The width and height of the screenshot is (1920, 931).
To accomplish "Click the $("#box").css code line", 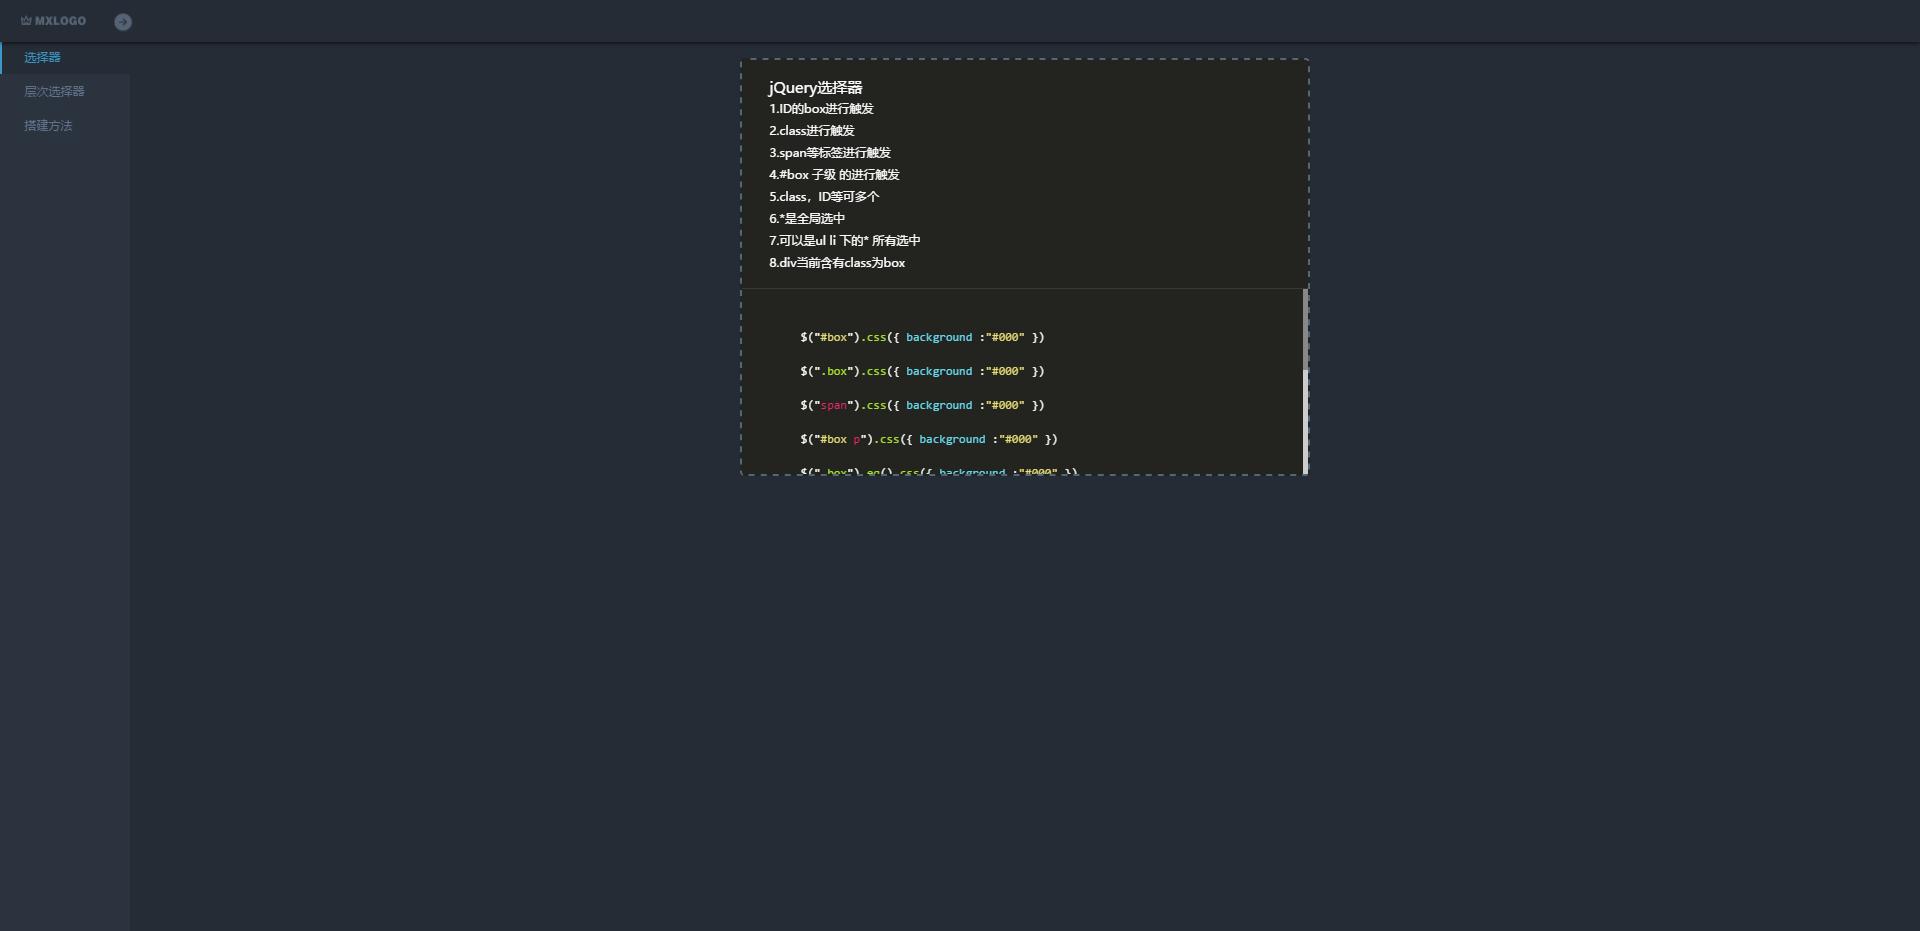I will point(922,337).
